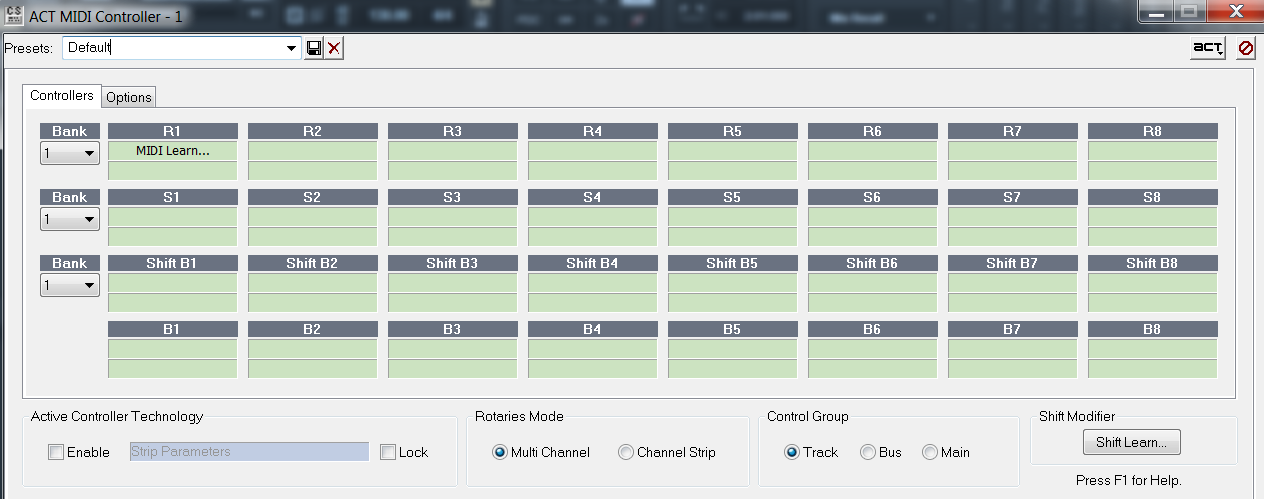Open the Presets dropdown list
This screenshot has height=499, width=1264.
[291, 48]
